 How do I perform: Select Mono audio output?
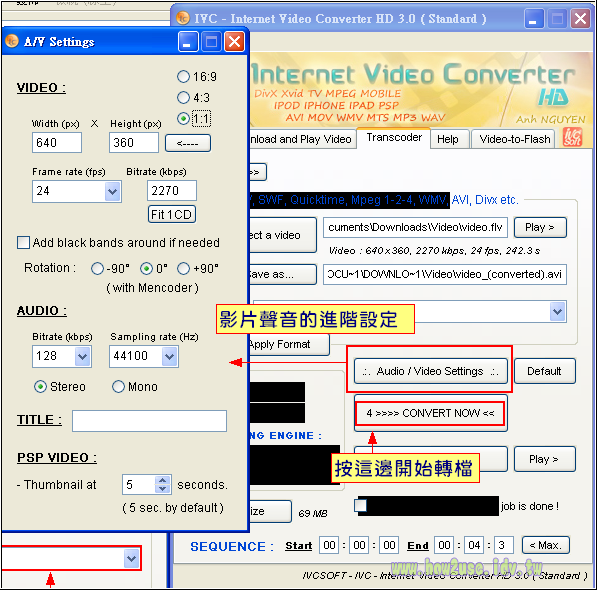(118, 387)
